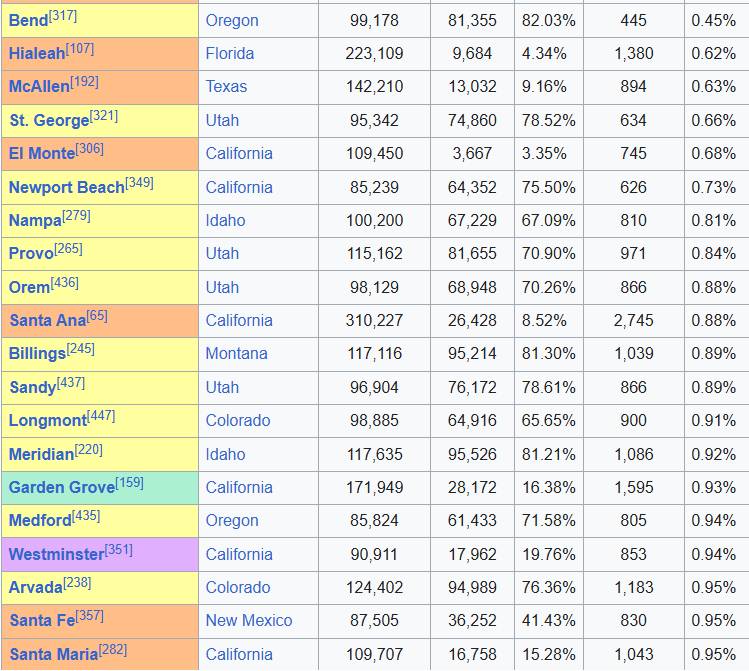Follow the Montana state link
The image size is (749, 671).
coord(236,353)
